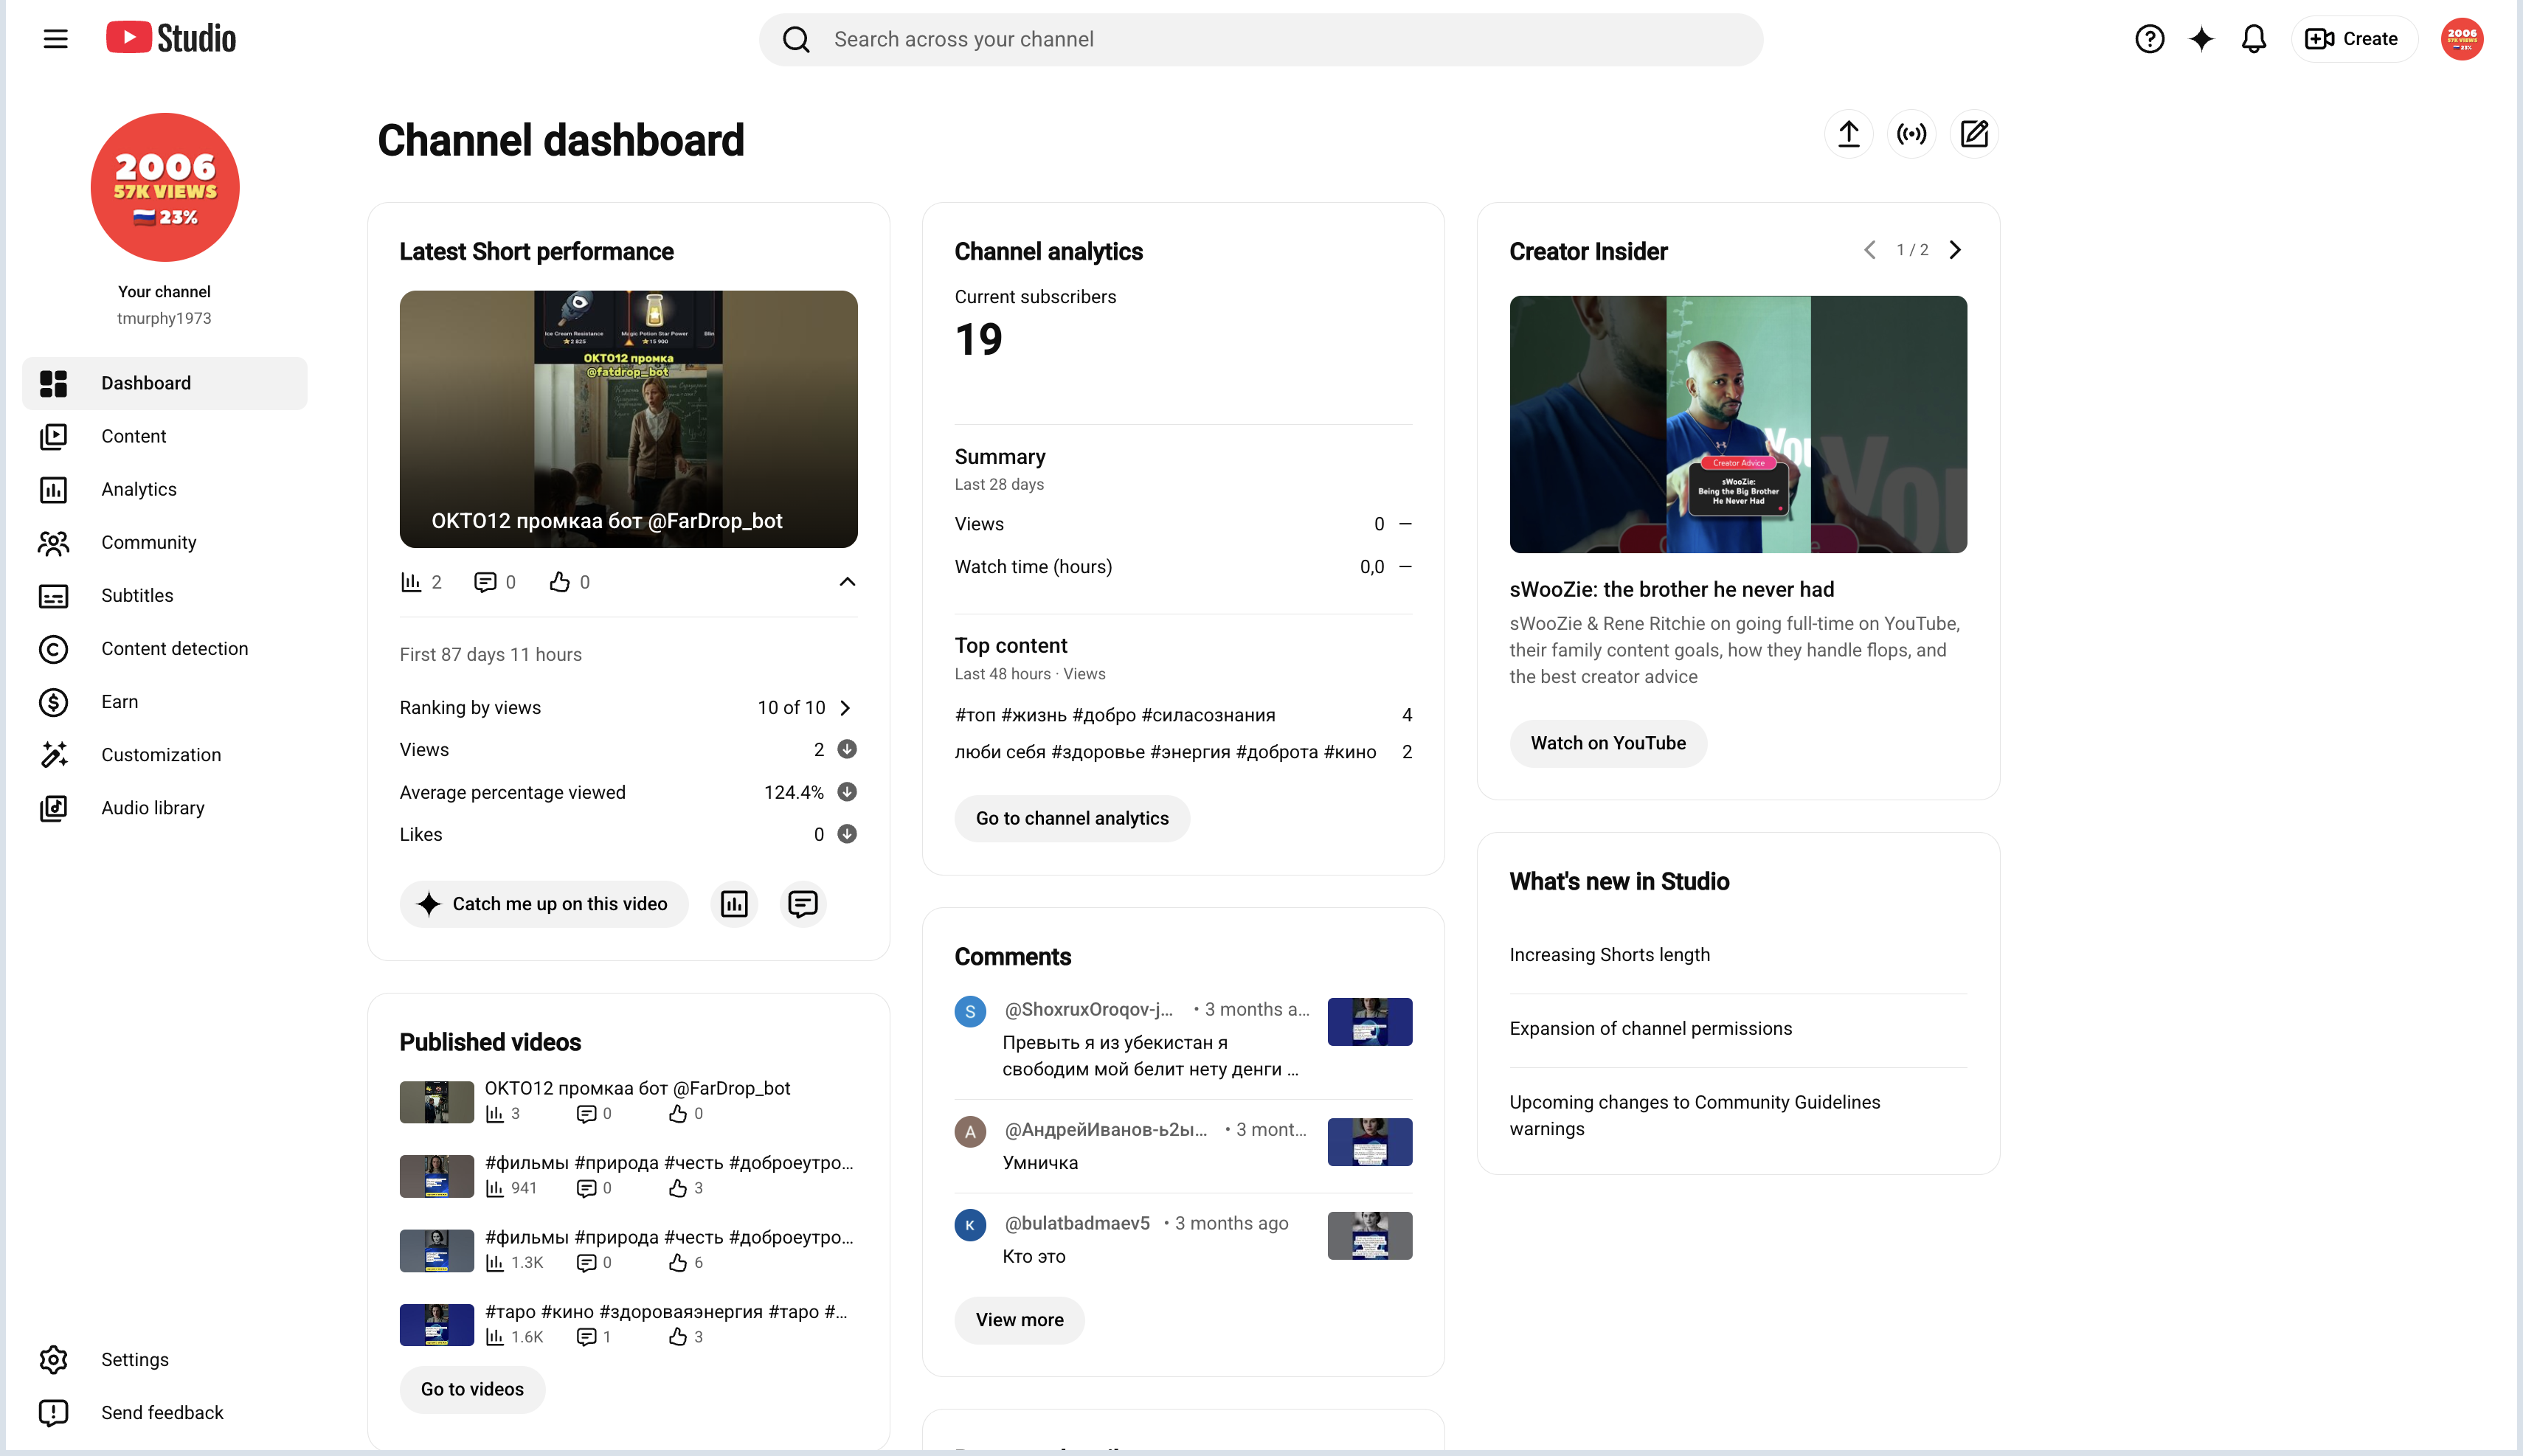Click the S commenter avatar
Viewport: 2523px width, 1456px height.
970,1011
